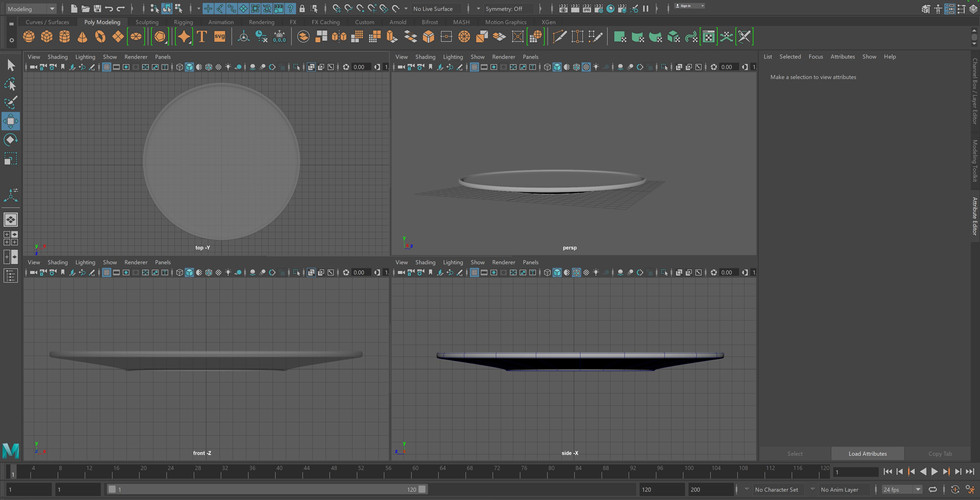Open the Shading menu in top viewport
Image resolution: width=980 pixels, height=500 pixels.
(x=58, y=57)
